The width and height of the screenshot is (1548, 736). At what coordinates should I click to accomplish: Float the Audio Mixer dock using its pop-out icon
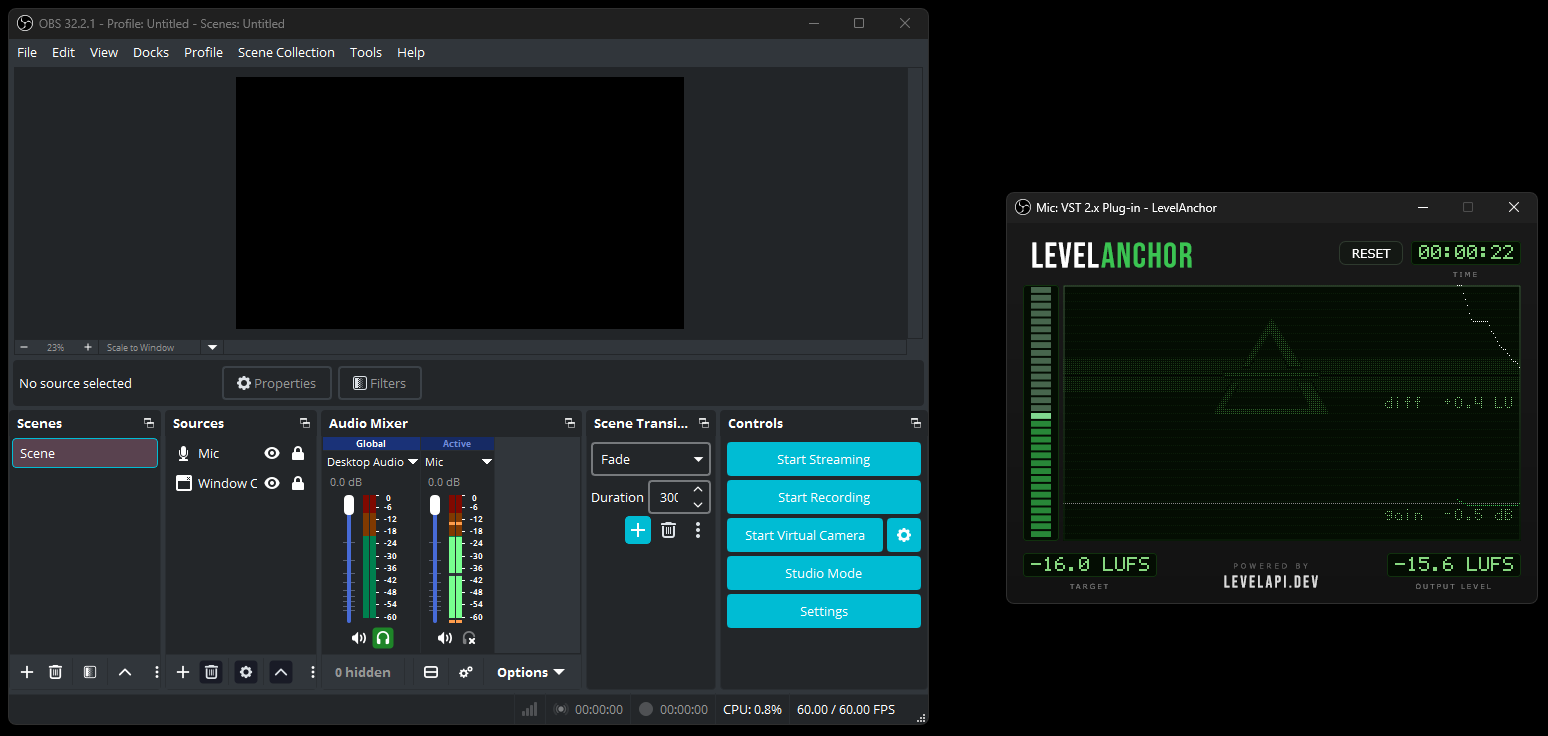[570, 423]
